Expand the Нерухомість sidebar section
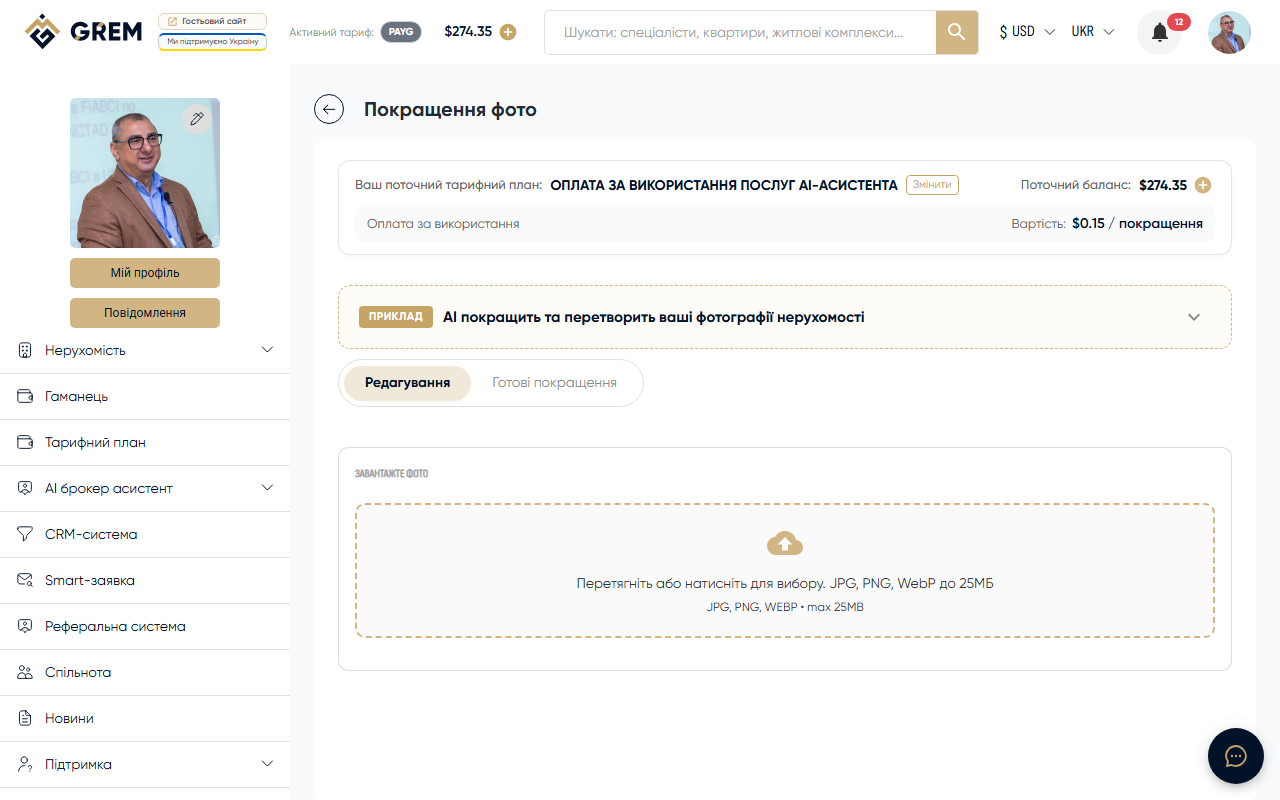 (x=266, y=349)
